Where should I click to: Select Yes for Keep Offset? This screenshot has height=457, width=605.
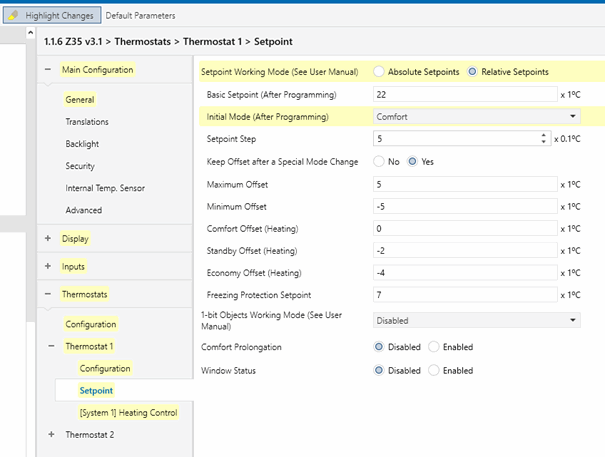click(x=412, y=161)
